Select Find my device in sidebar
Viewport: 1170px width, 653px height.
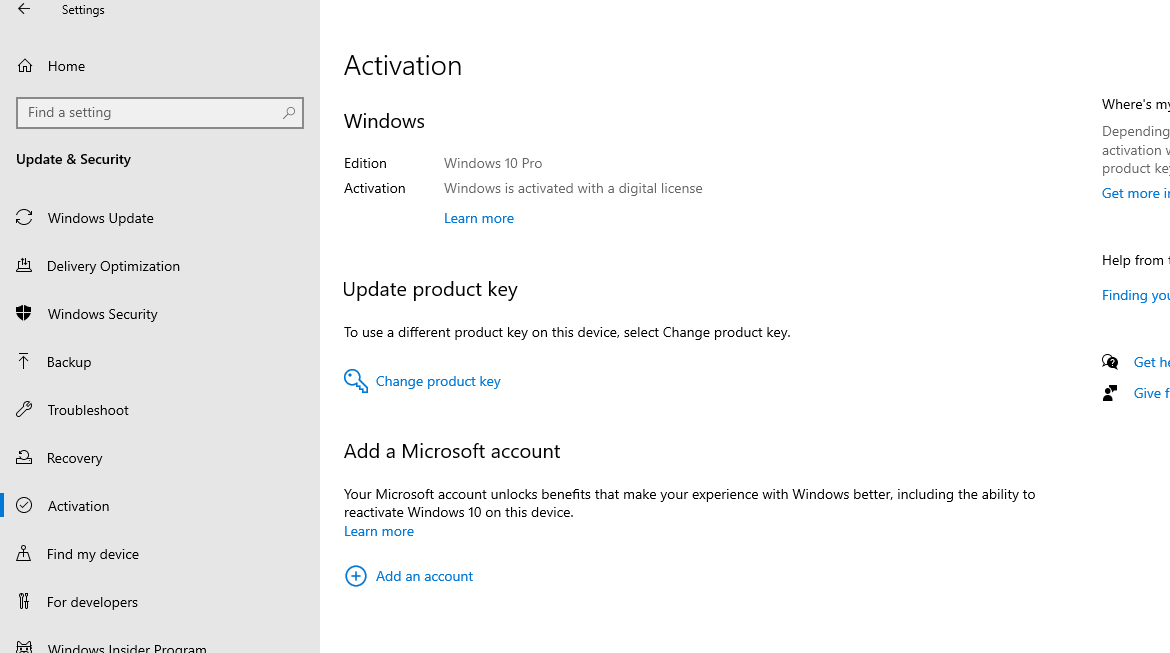tap(93, 554)
